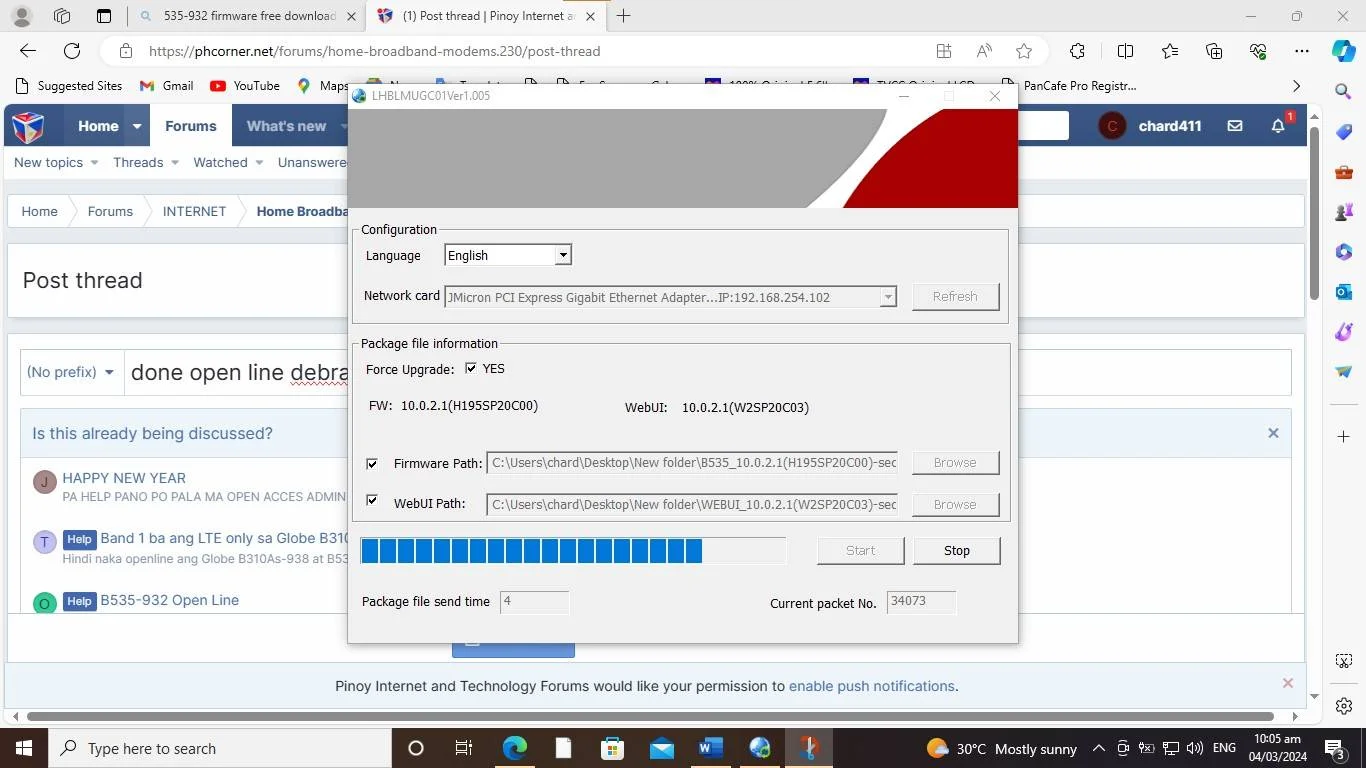Image resolution: width=1366 pixels, height=768 pixels.
Task: Toggle the Firmware Path checkbox
Action: [x=372, y=464]
